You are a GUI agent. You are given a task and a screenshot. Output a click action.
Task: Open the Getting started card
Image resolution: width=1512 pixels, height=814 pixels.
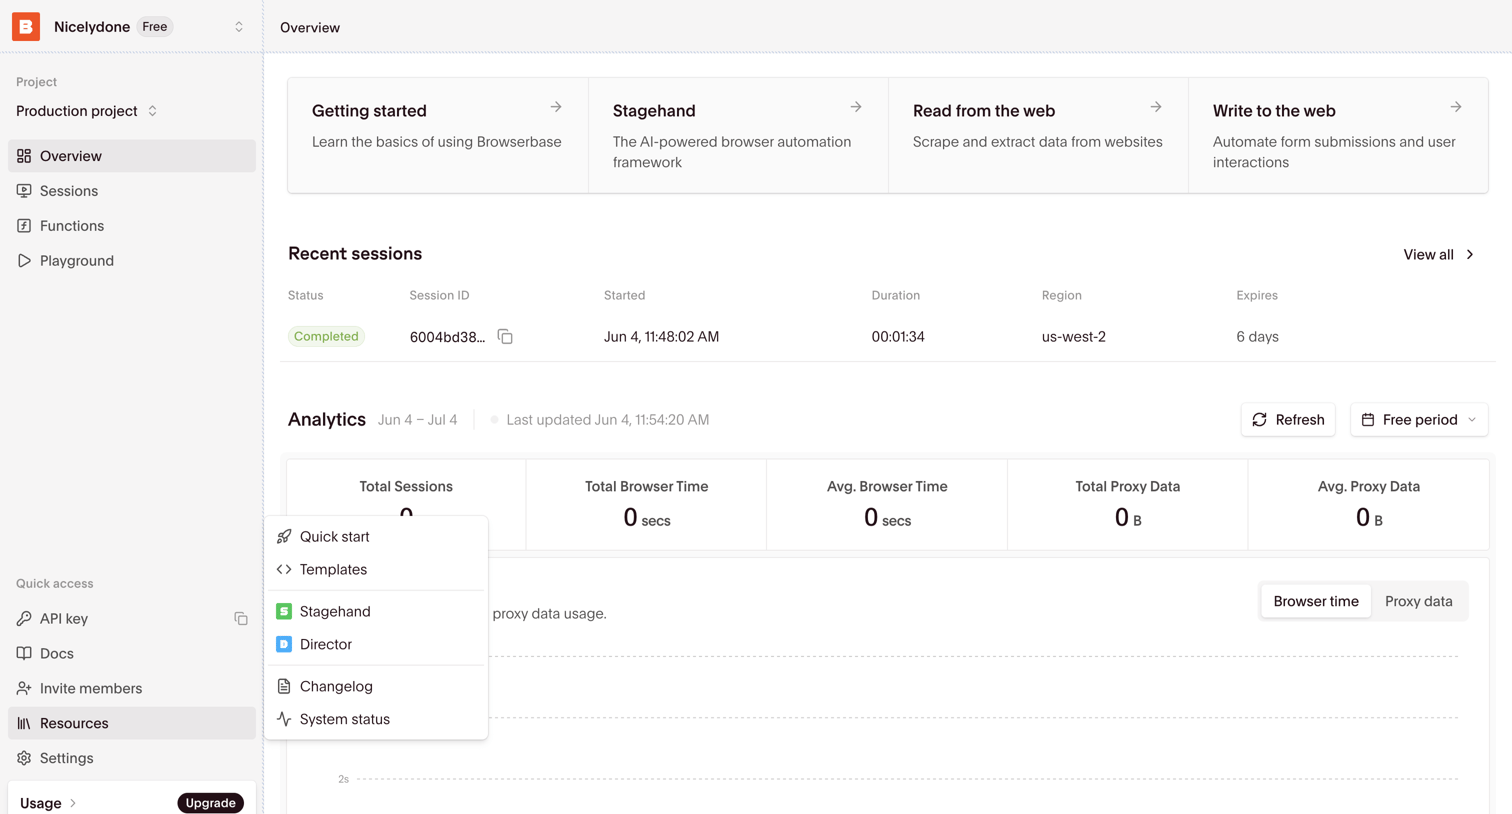click(438, 135)
